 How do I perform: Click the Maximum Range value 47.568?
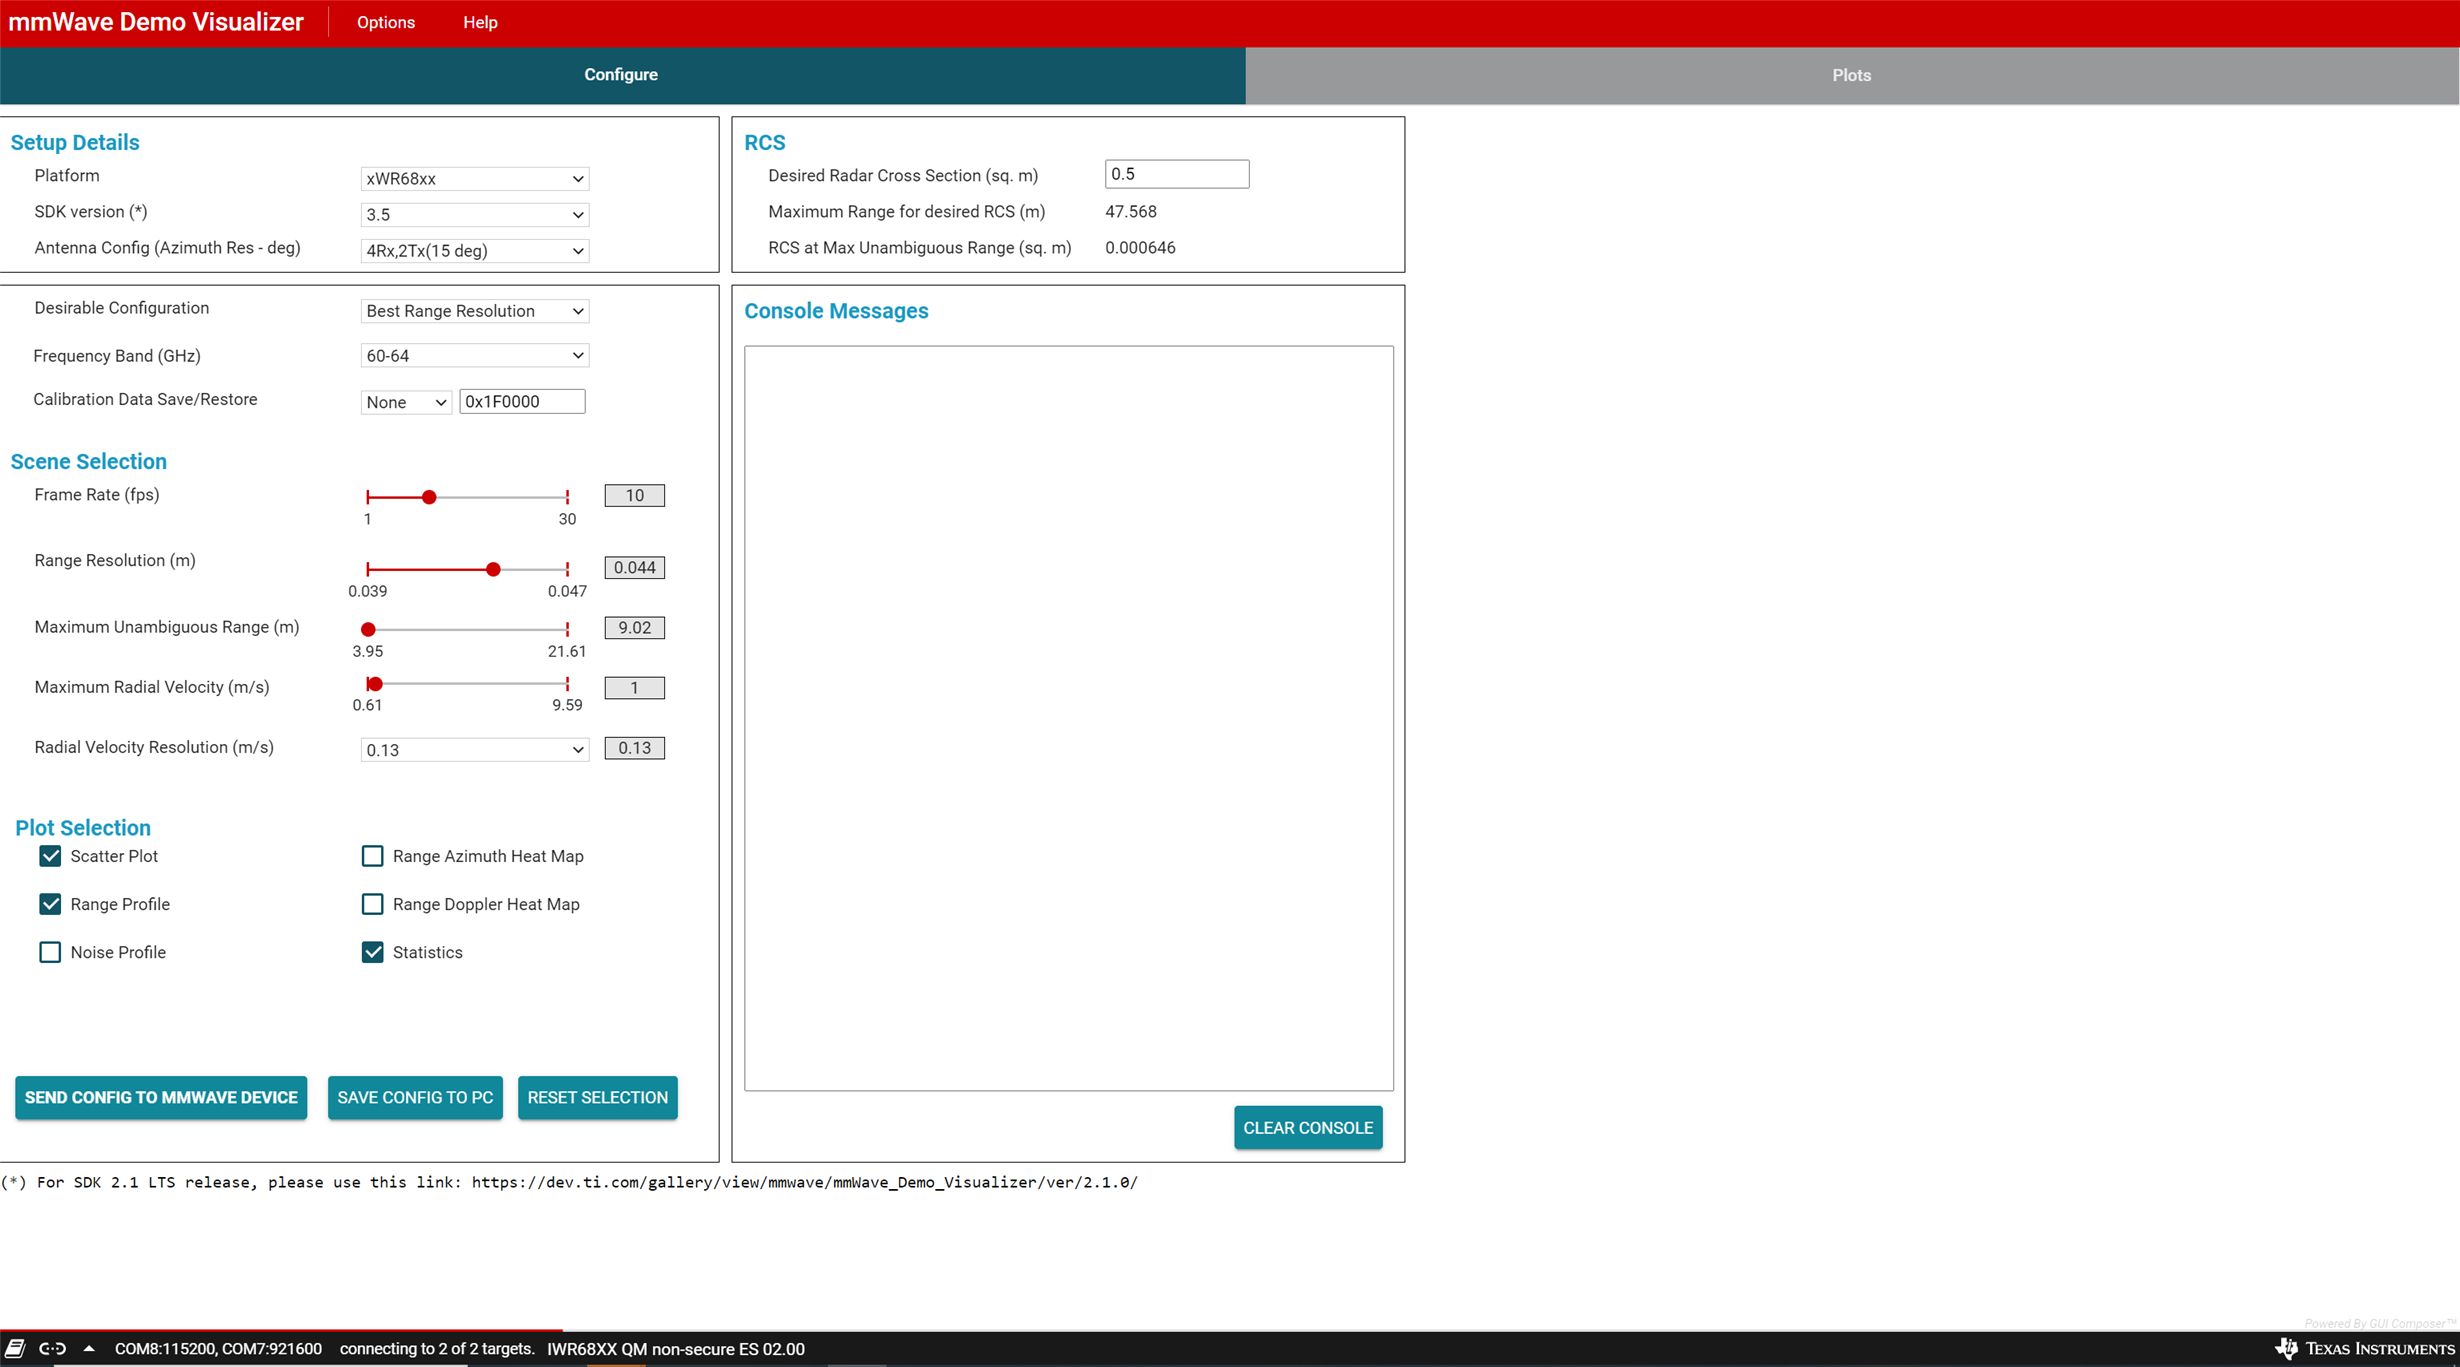(x=1131, y=212)
